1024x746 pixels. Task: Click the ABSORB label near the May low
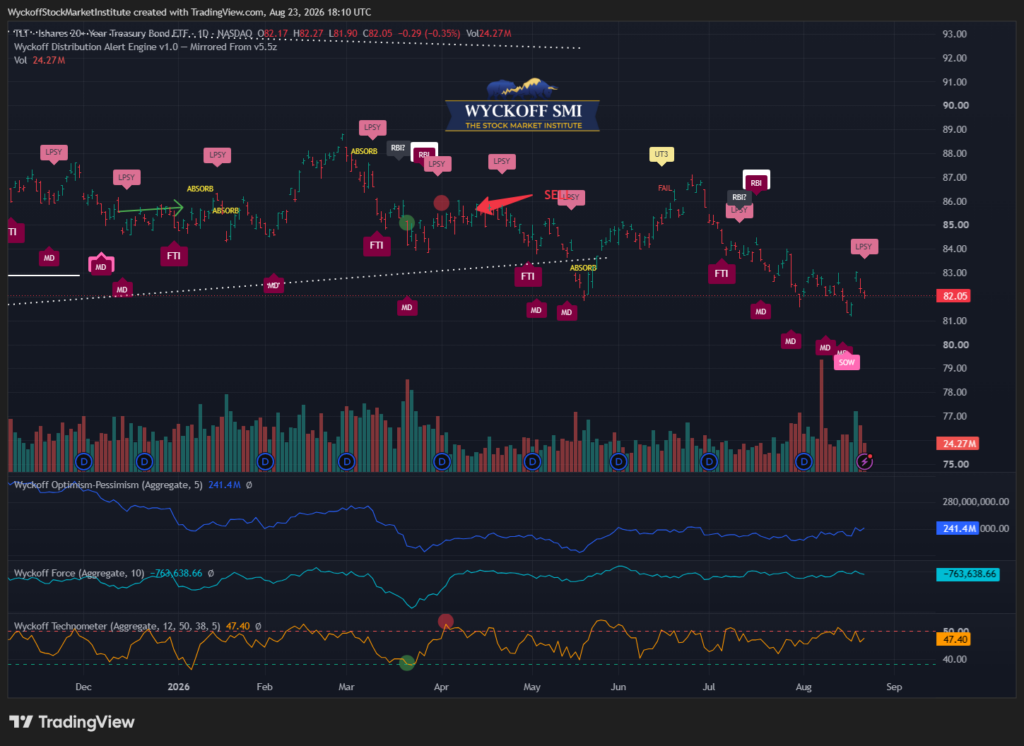(583, 268)
